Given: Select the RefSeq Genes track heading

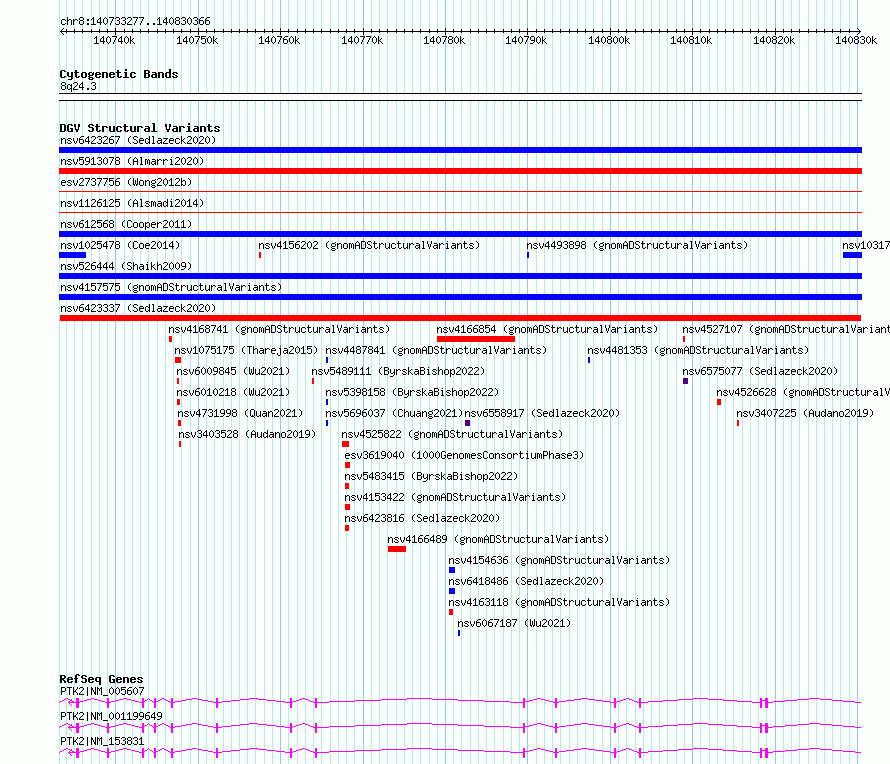Looking at the screenshot, I should coord(101,679).
